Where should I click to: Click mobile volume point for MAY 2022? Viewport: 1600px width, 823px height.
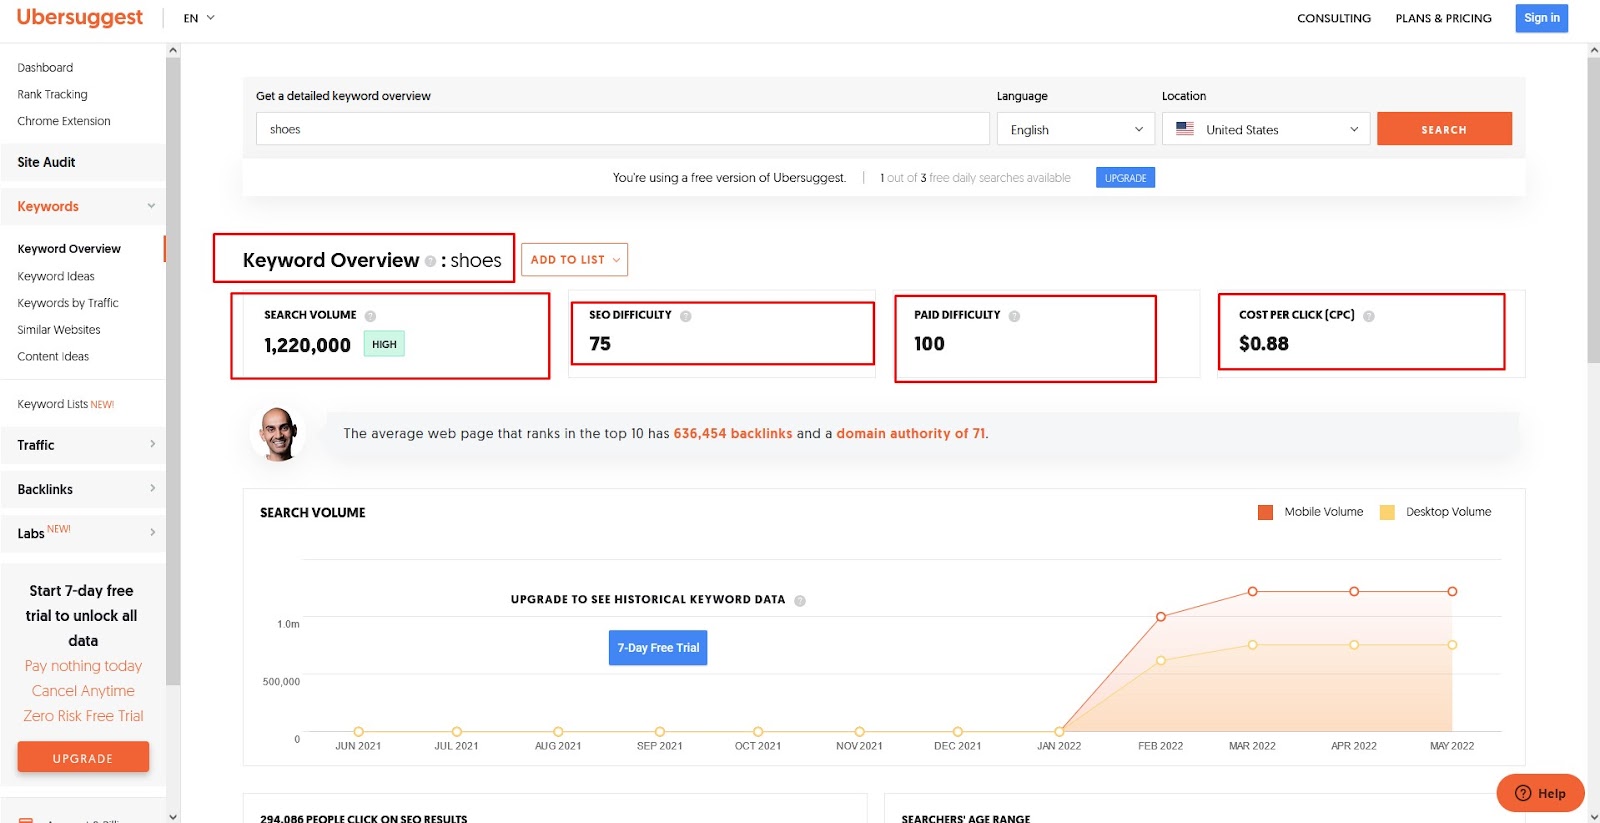1452,592
